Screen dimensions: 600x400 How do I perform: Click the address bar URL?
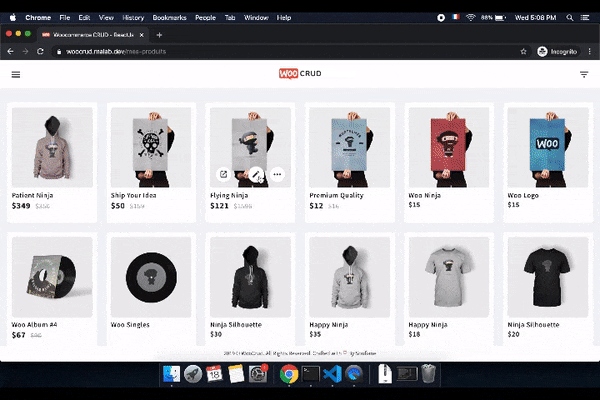[116, 51]
